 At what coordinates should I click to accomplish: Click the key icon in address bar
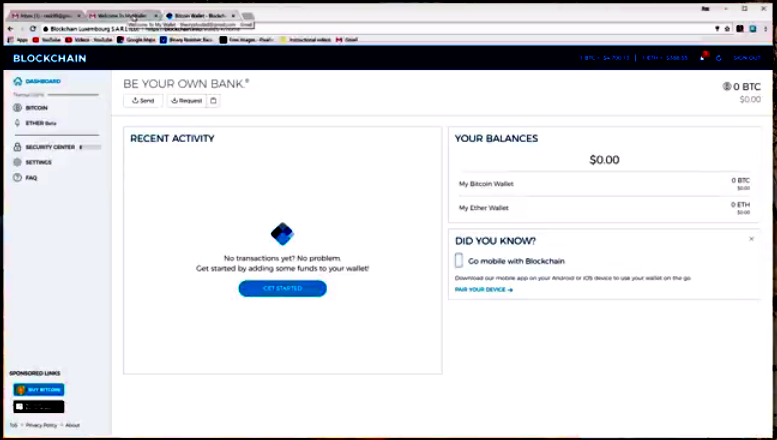coord(717,29)
